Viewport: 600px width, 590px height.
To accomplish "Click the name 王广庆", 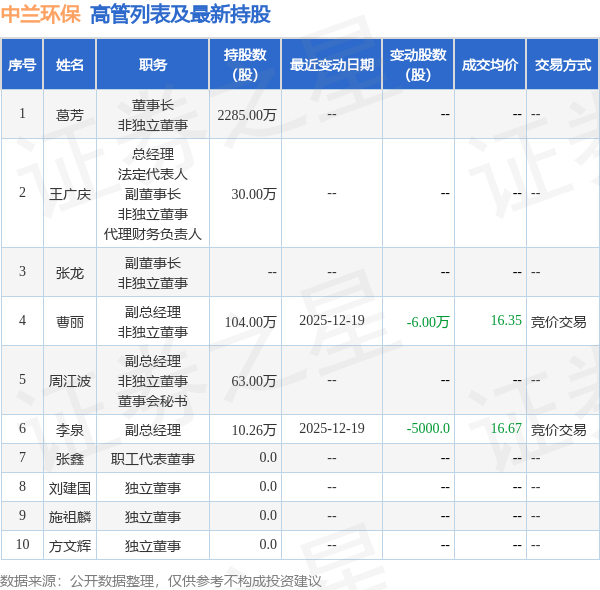I will click(x=70, y=194).
